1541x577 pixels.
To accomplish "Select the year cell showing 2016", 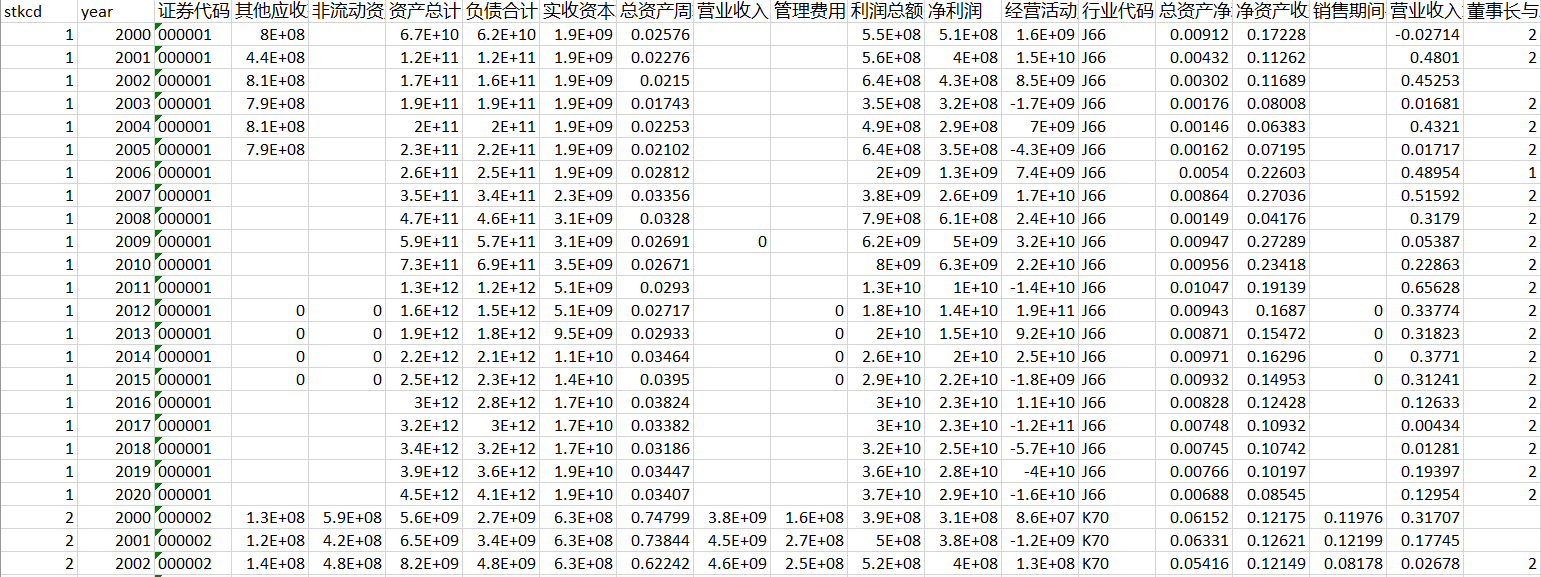I will pyautogui.click(x=116, y=403).
